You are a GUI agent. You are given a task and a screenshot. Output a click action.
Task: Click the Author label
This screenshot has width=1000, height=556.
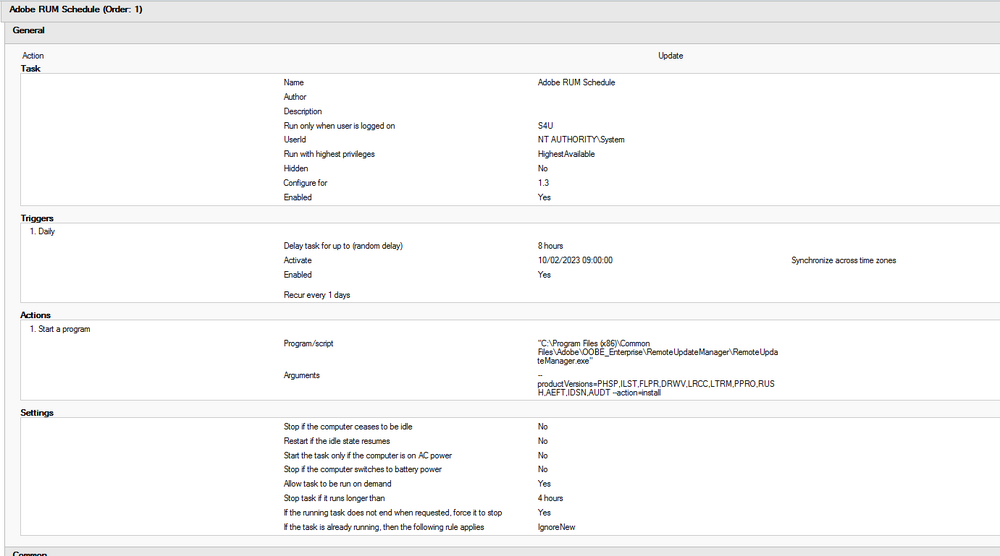pos(295,97)
